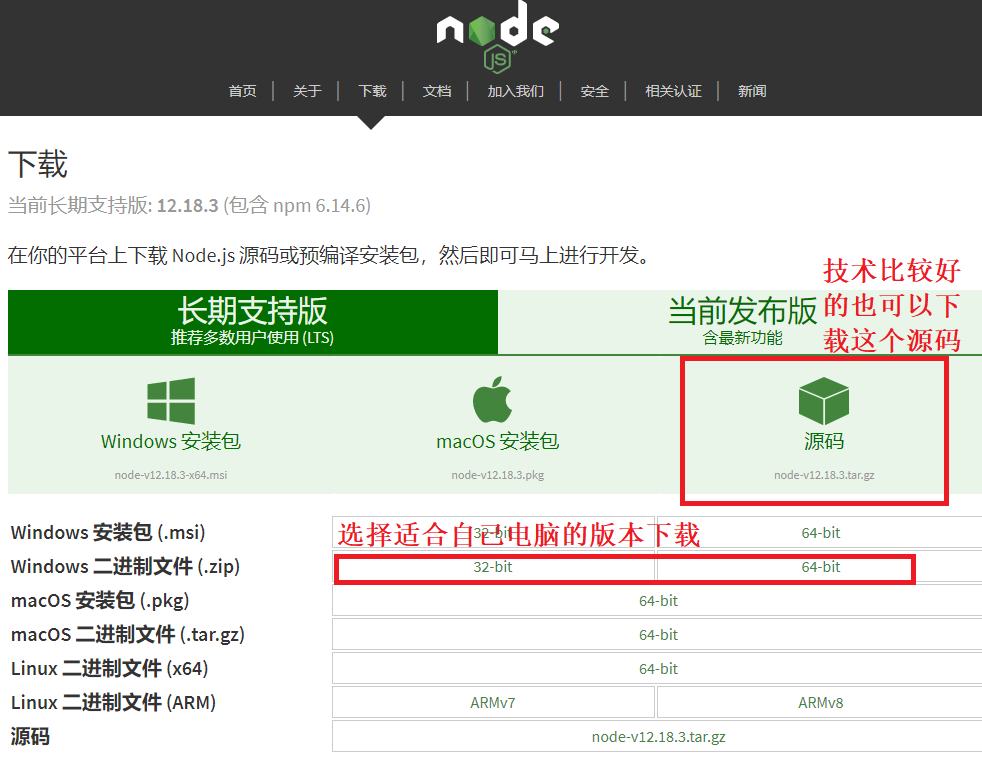Click Linux 二进制文件 (x64) row label
Image resolution: width=982 pixels, height=767 pixels.
pyautogui.click(x=110, y=669)
